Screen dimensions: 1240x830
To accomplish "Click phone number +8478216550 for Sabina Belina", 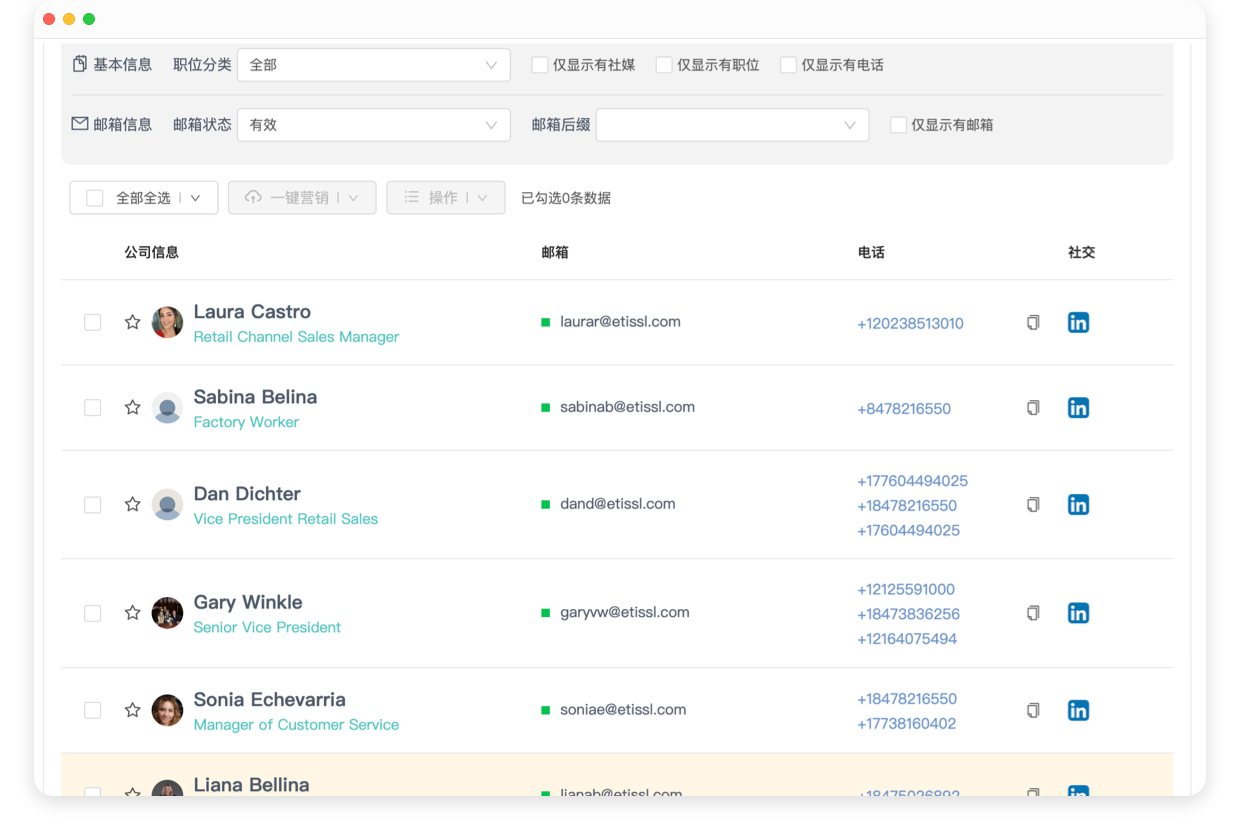I will coord(904,408).
